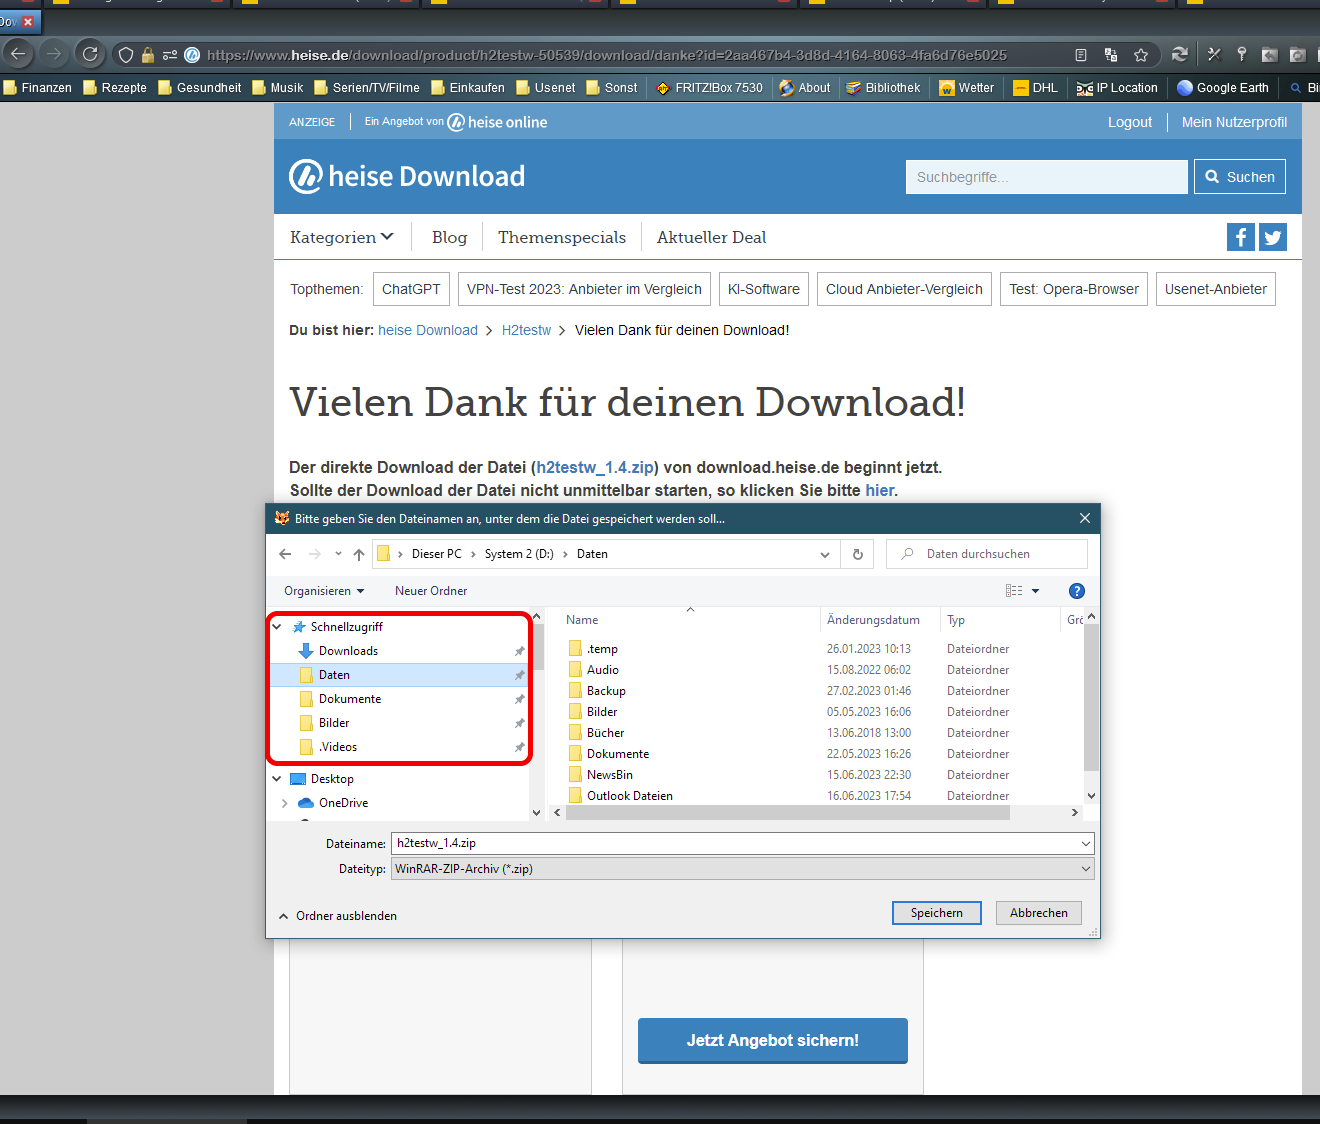1320x1124 pixels.
Task: Open the tracking protection shield icon
Action: (125, 55)
